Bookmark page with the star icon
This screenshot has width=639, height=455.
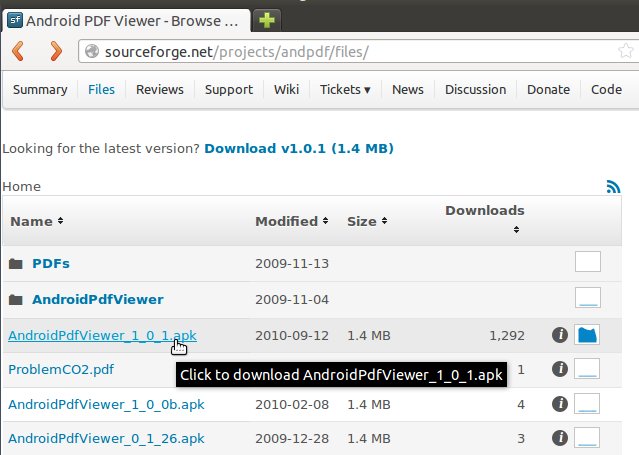[626, 51]
